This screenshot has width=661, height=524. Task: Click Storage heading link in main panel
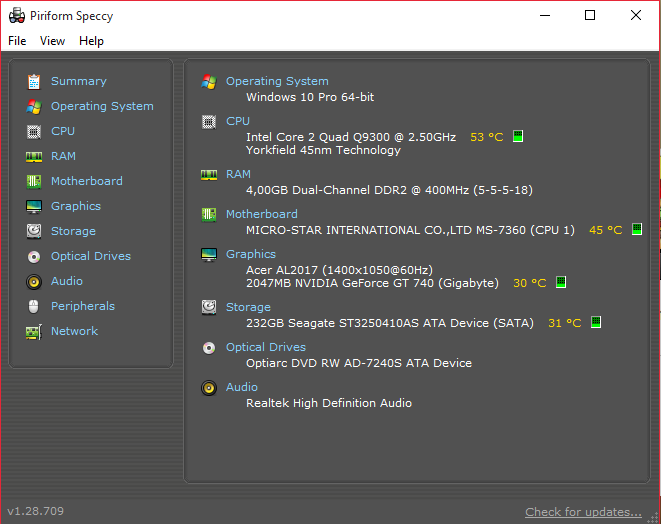(248, 307)
